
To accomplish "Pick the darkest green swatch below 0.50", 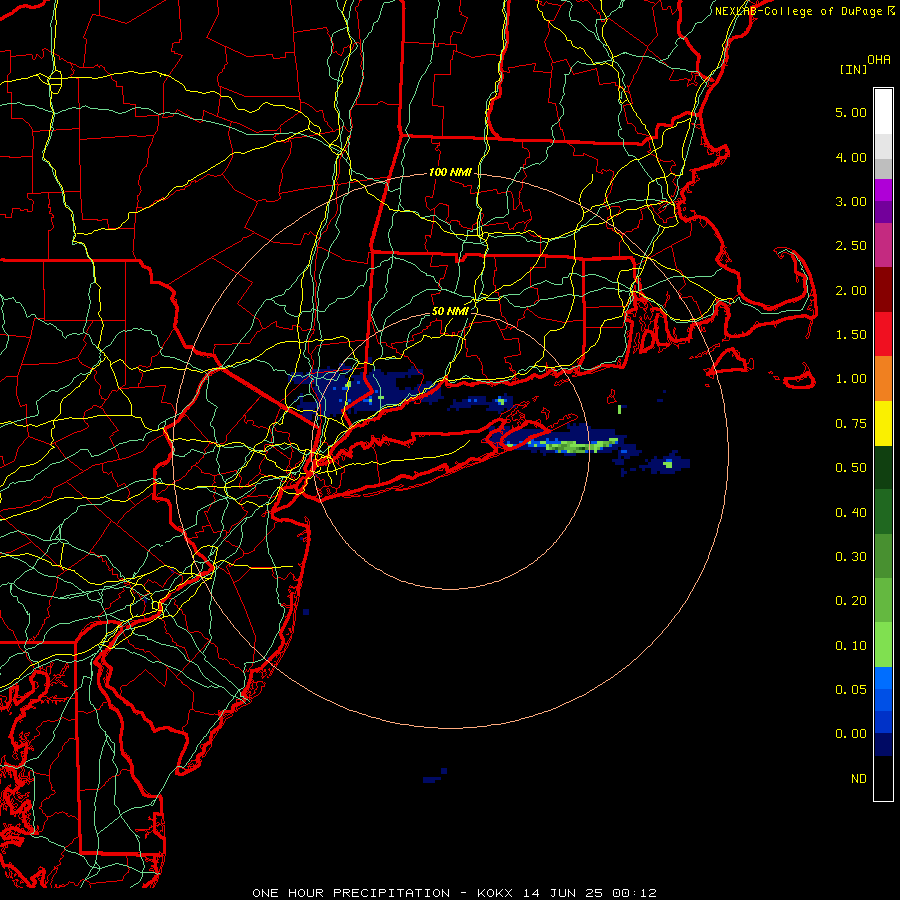I will click(x=883, y=467).
